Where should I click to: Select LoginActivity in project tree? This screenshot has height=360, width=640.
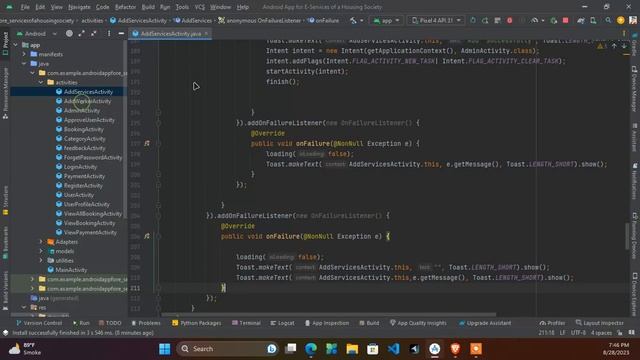coord(80,167)
